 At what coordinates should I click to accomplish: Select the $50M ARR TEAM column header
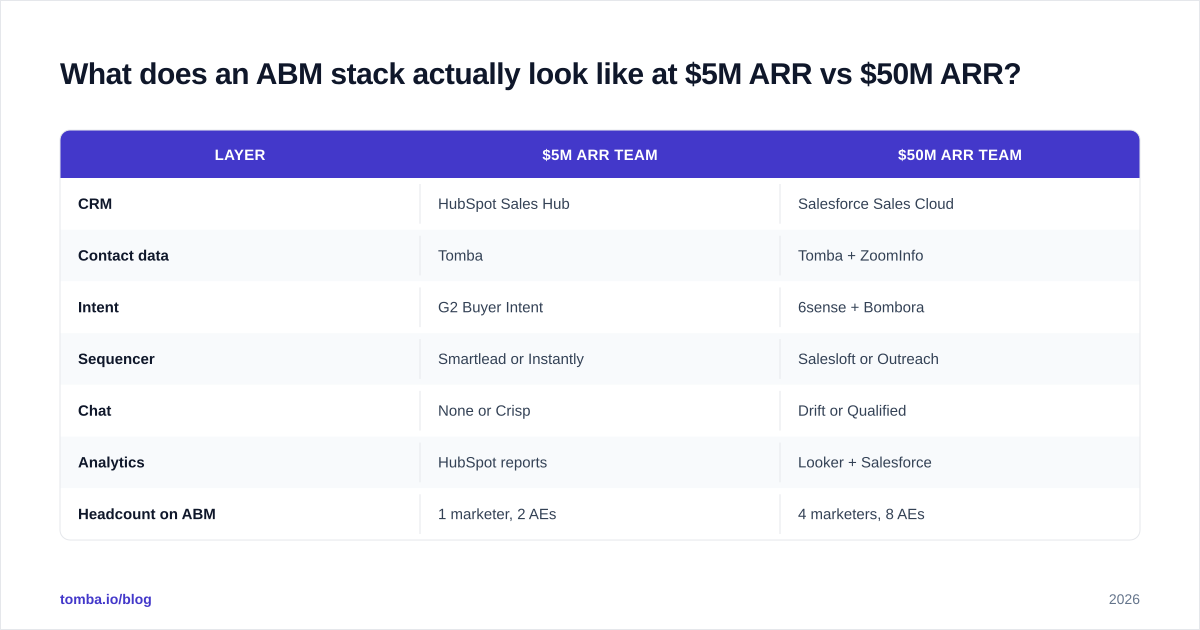pos(960,155)
